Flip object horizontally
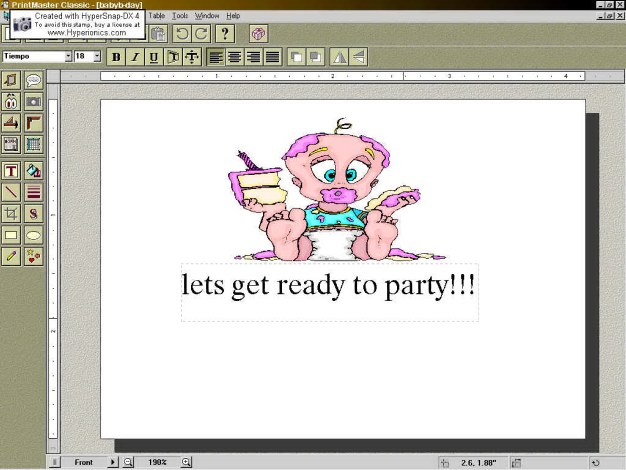Viewport: 626px width, 470px height. click(x=339, y=57)
